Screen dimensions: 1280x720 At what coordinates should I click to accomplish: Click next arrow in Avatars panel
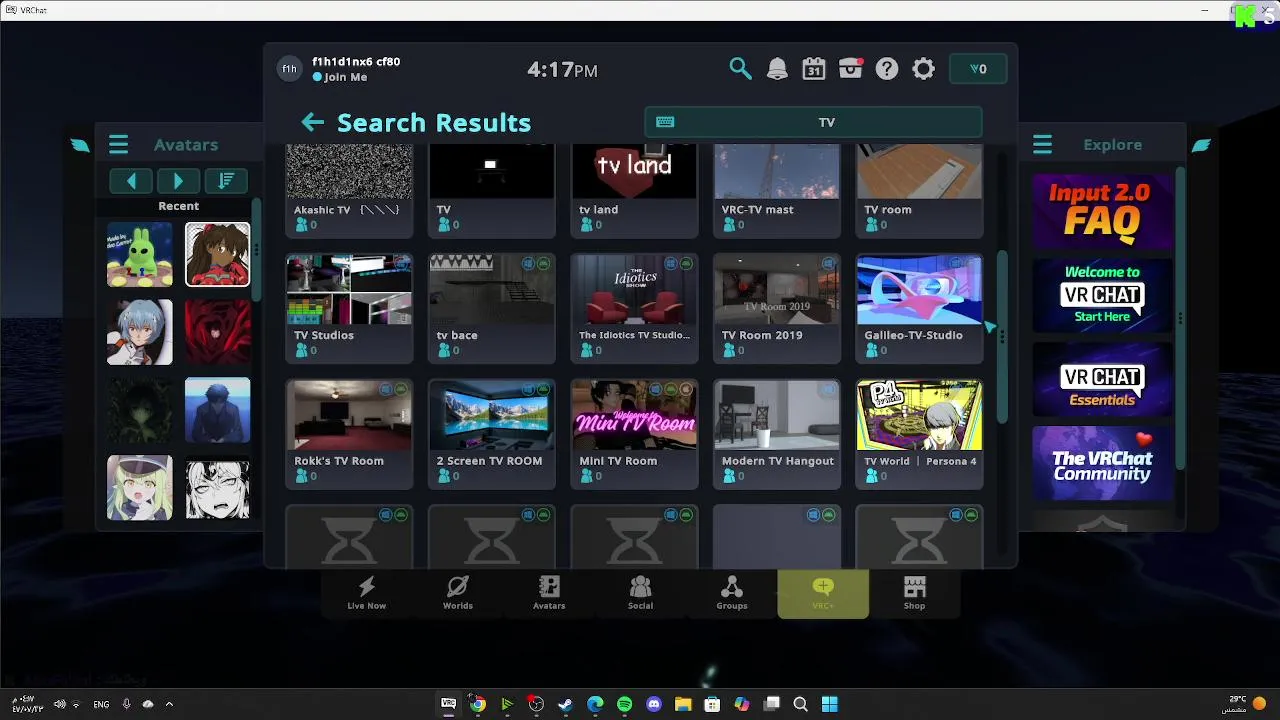pos(178,180)
